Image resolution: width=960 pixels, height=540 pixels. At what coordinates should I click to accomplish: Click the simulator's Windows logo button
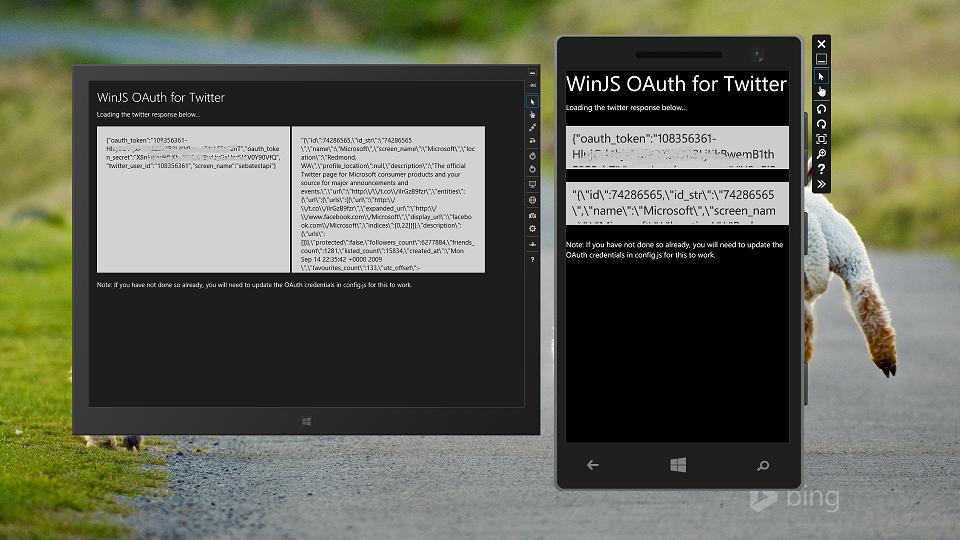306,421
